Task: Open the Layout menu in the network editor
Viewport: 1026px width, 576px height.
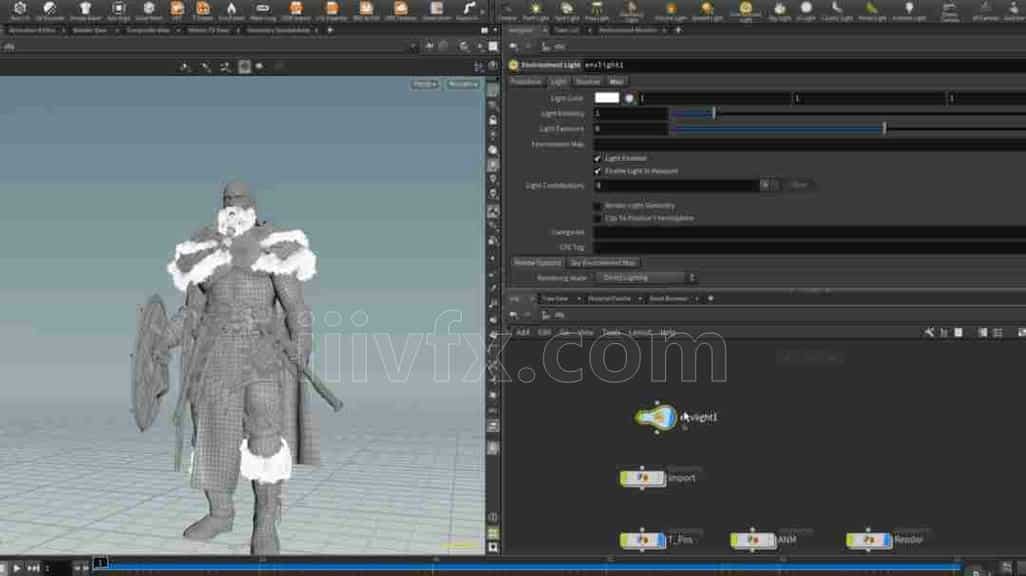Action: 639,333
